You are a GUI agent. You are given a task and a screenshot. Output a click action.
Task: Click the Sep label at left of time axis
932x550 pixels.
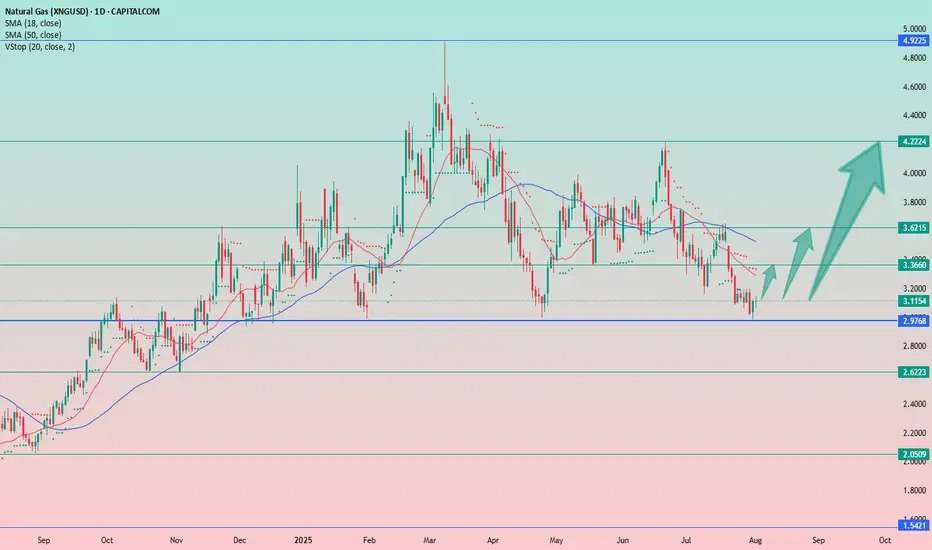[x=43, y=540]
